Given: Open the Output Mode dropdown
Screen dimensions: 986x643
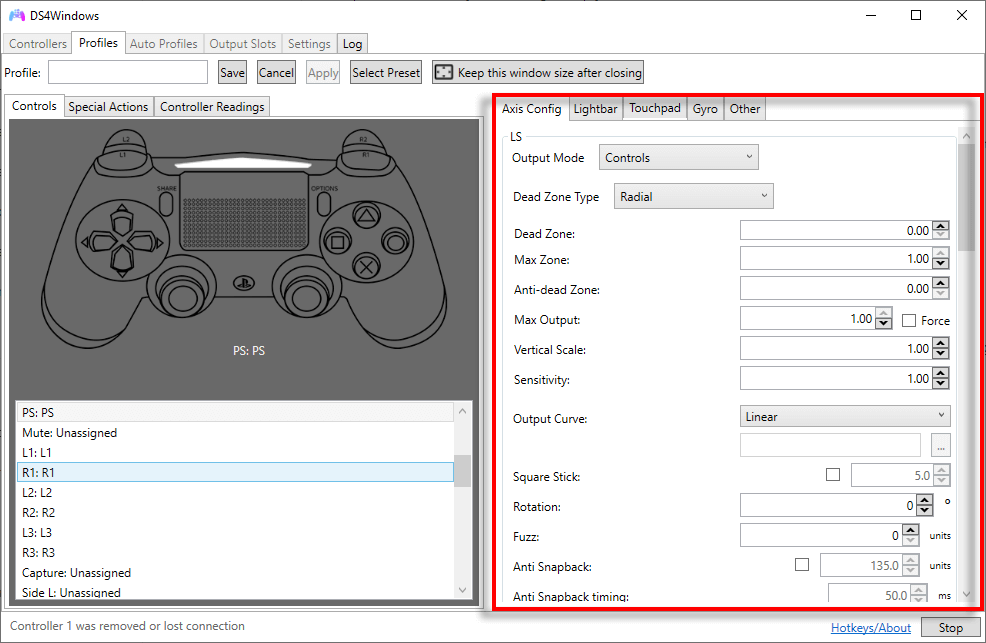Looking at the screenshot, I should tap(678, 157).
